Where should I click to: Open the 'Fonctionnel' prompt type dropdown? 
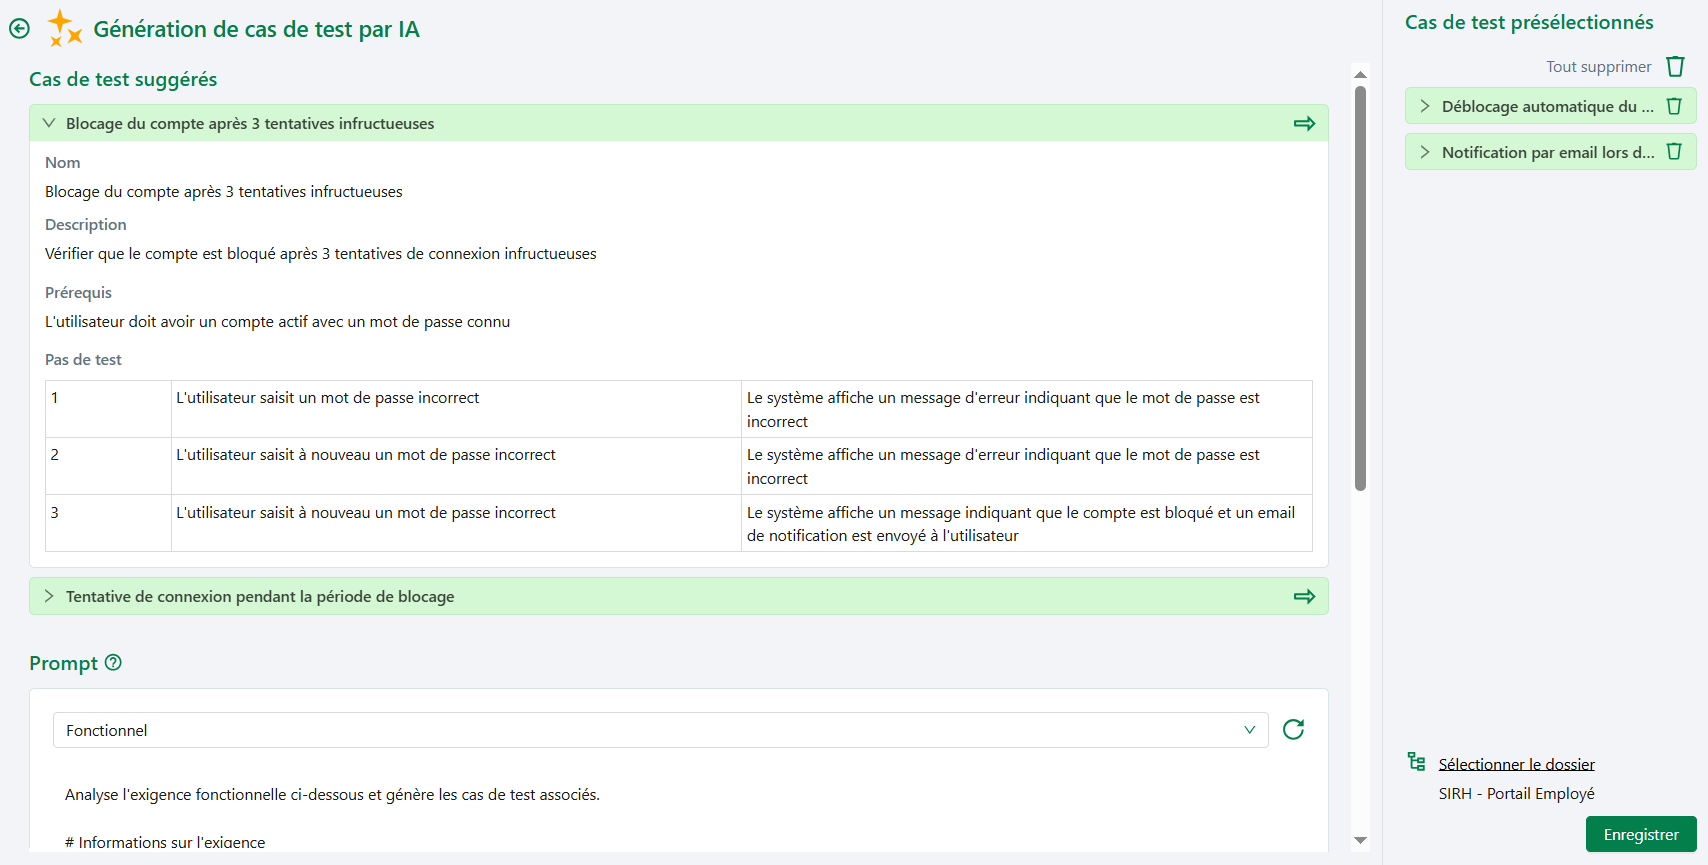[x=660, y=730]
